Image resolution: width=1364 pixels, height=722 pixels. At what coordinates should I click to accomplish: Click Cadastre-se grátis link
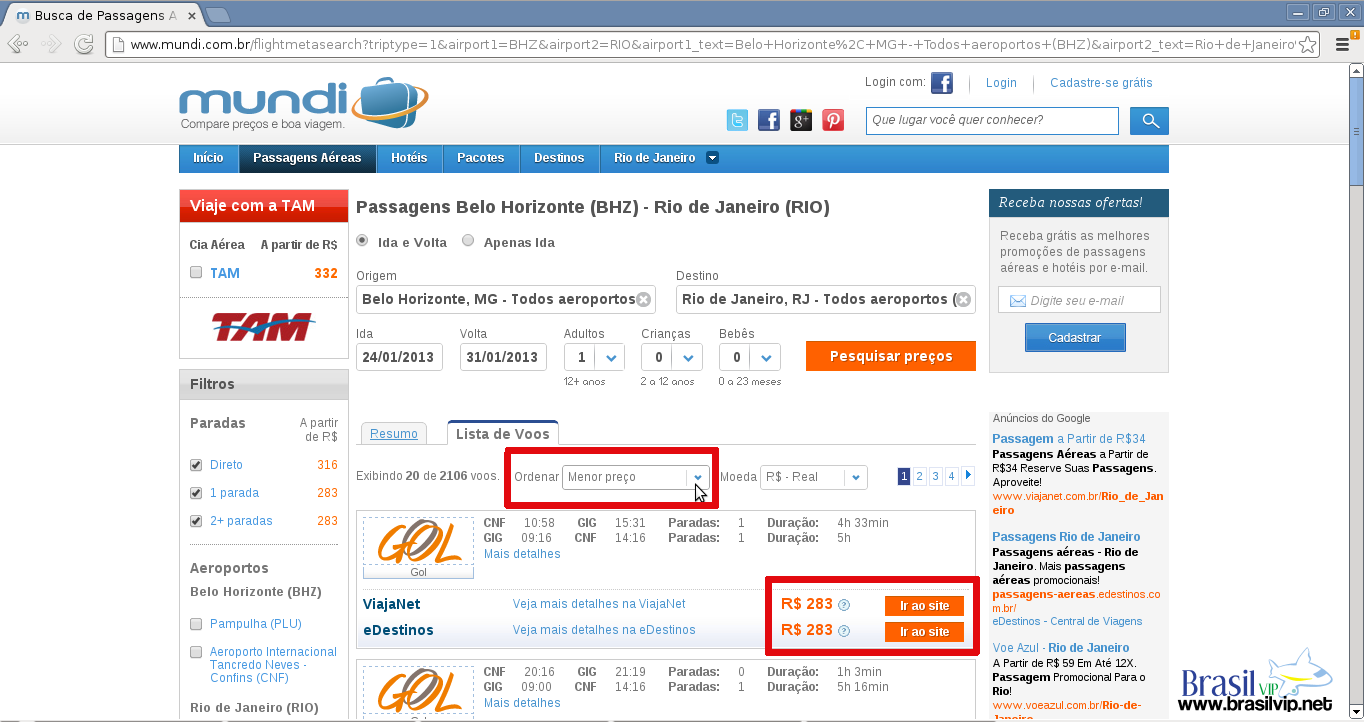pos(1101,83)
